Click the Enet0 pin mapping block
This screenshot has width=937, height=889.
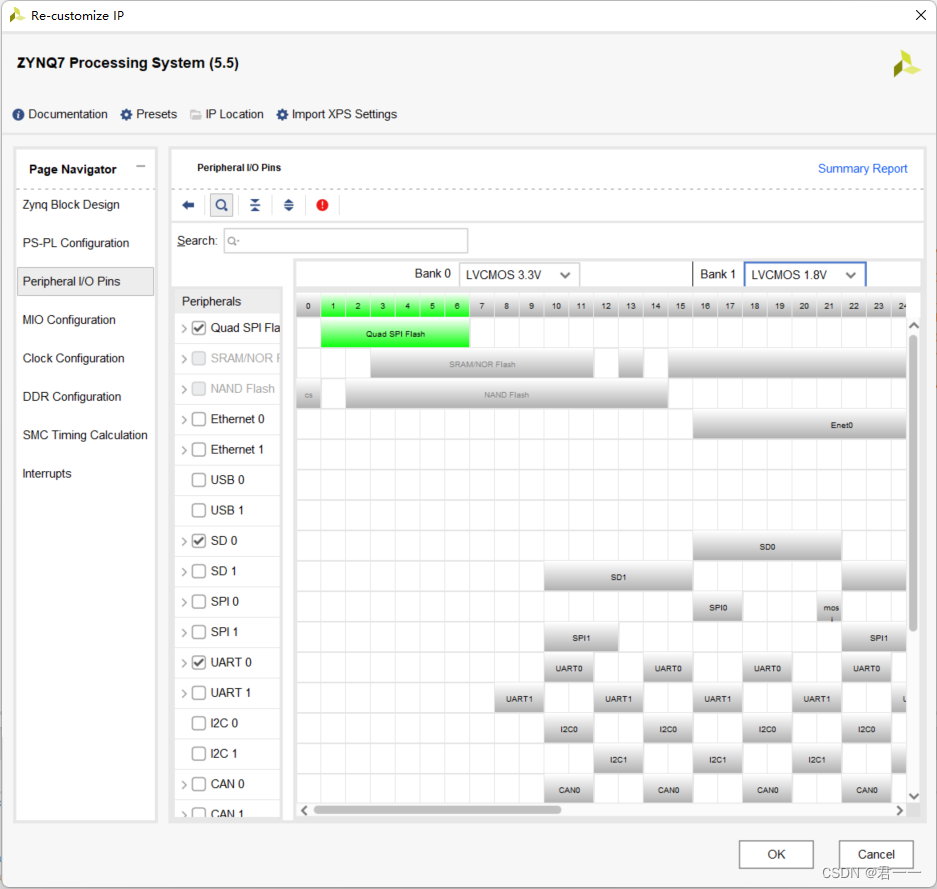[799, 425]
